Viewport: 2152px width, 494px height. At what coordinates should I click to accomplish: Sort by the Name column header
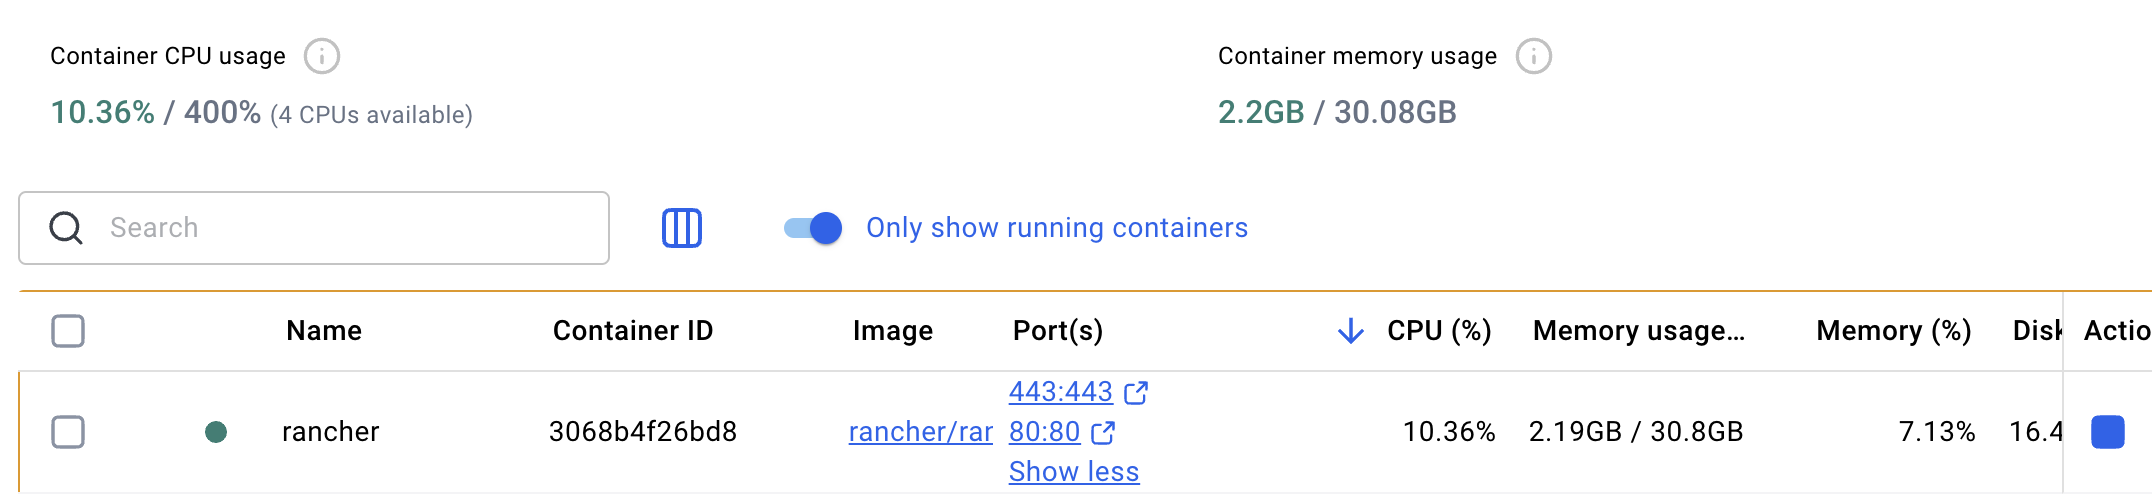[x=324, y=331]
